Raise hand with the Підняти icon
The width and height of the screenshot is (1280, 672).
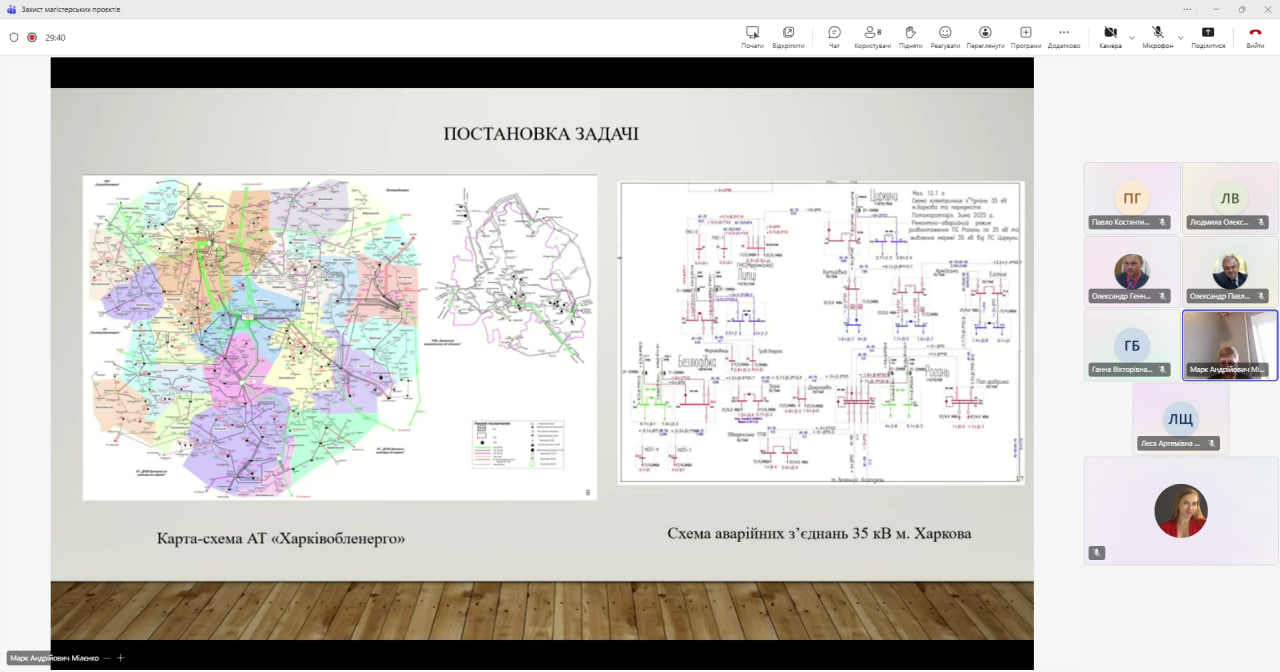[x=910, y=36]
